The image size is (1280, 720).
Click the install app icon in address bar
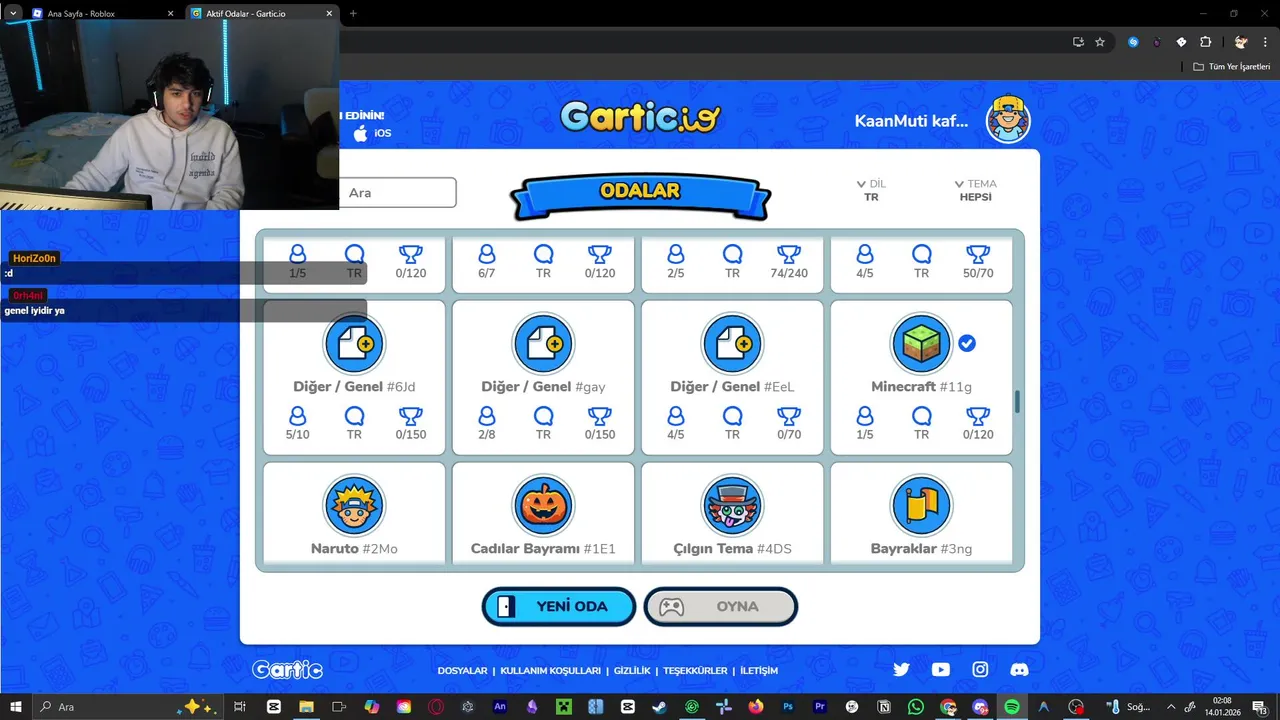coord(1078,42)
